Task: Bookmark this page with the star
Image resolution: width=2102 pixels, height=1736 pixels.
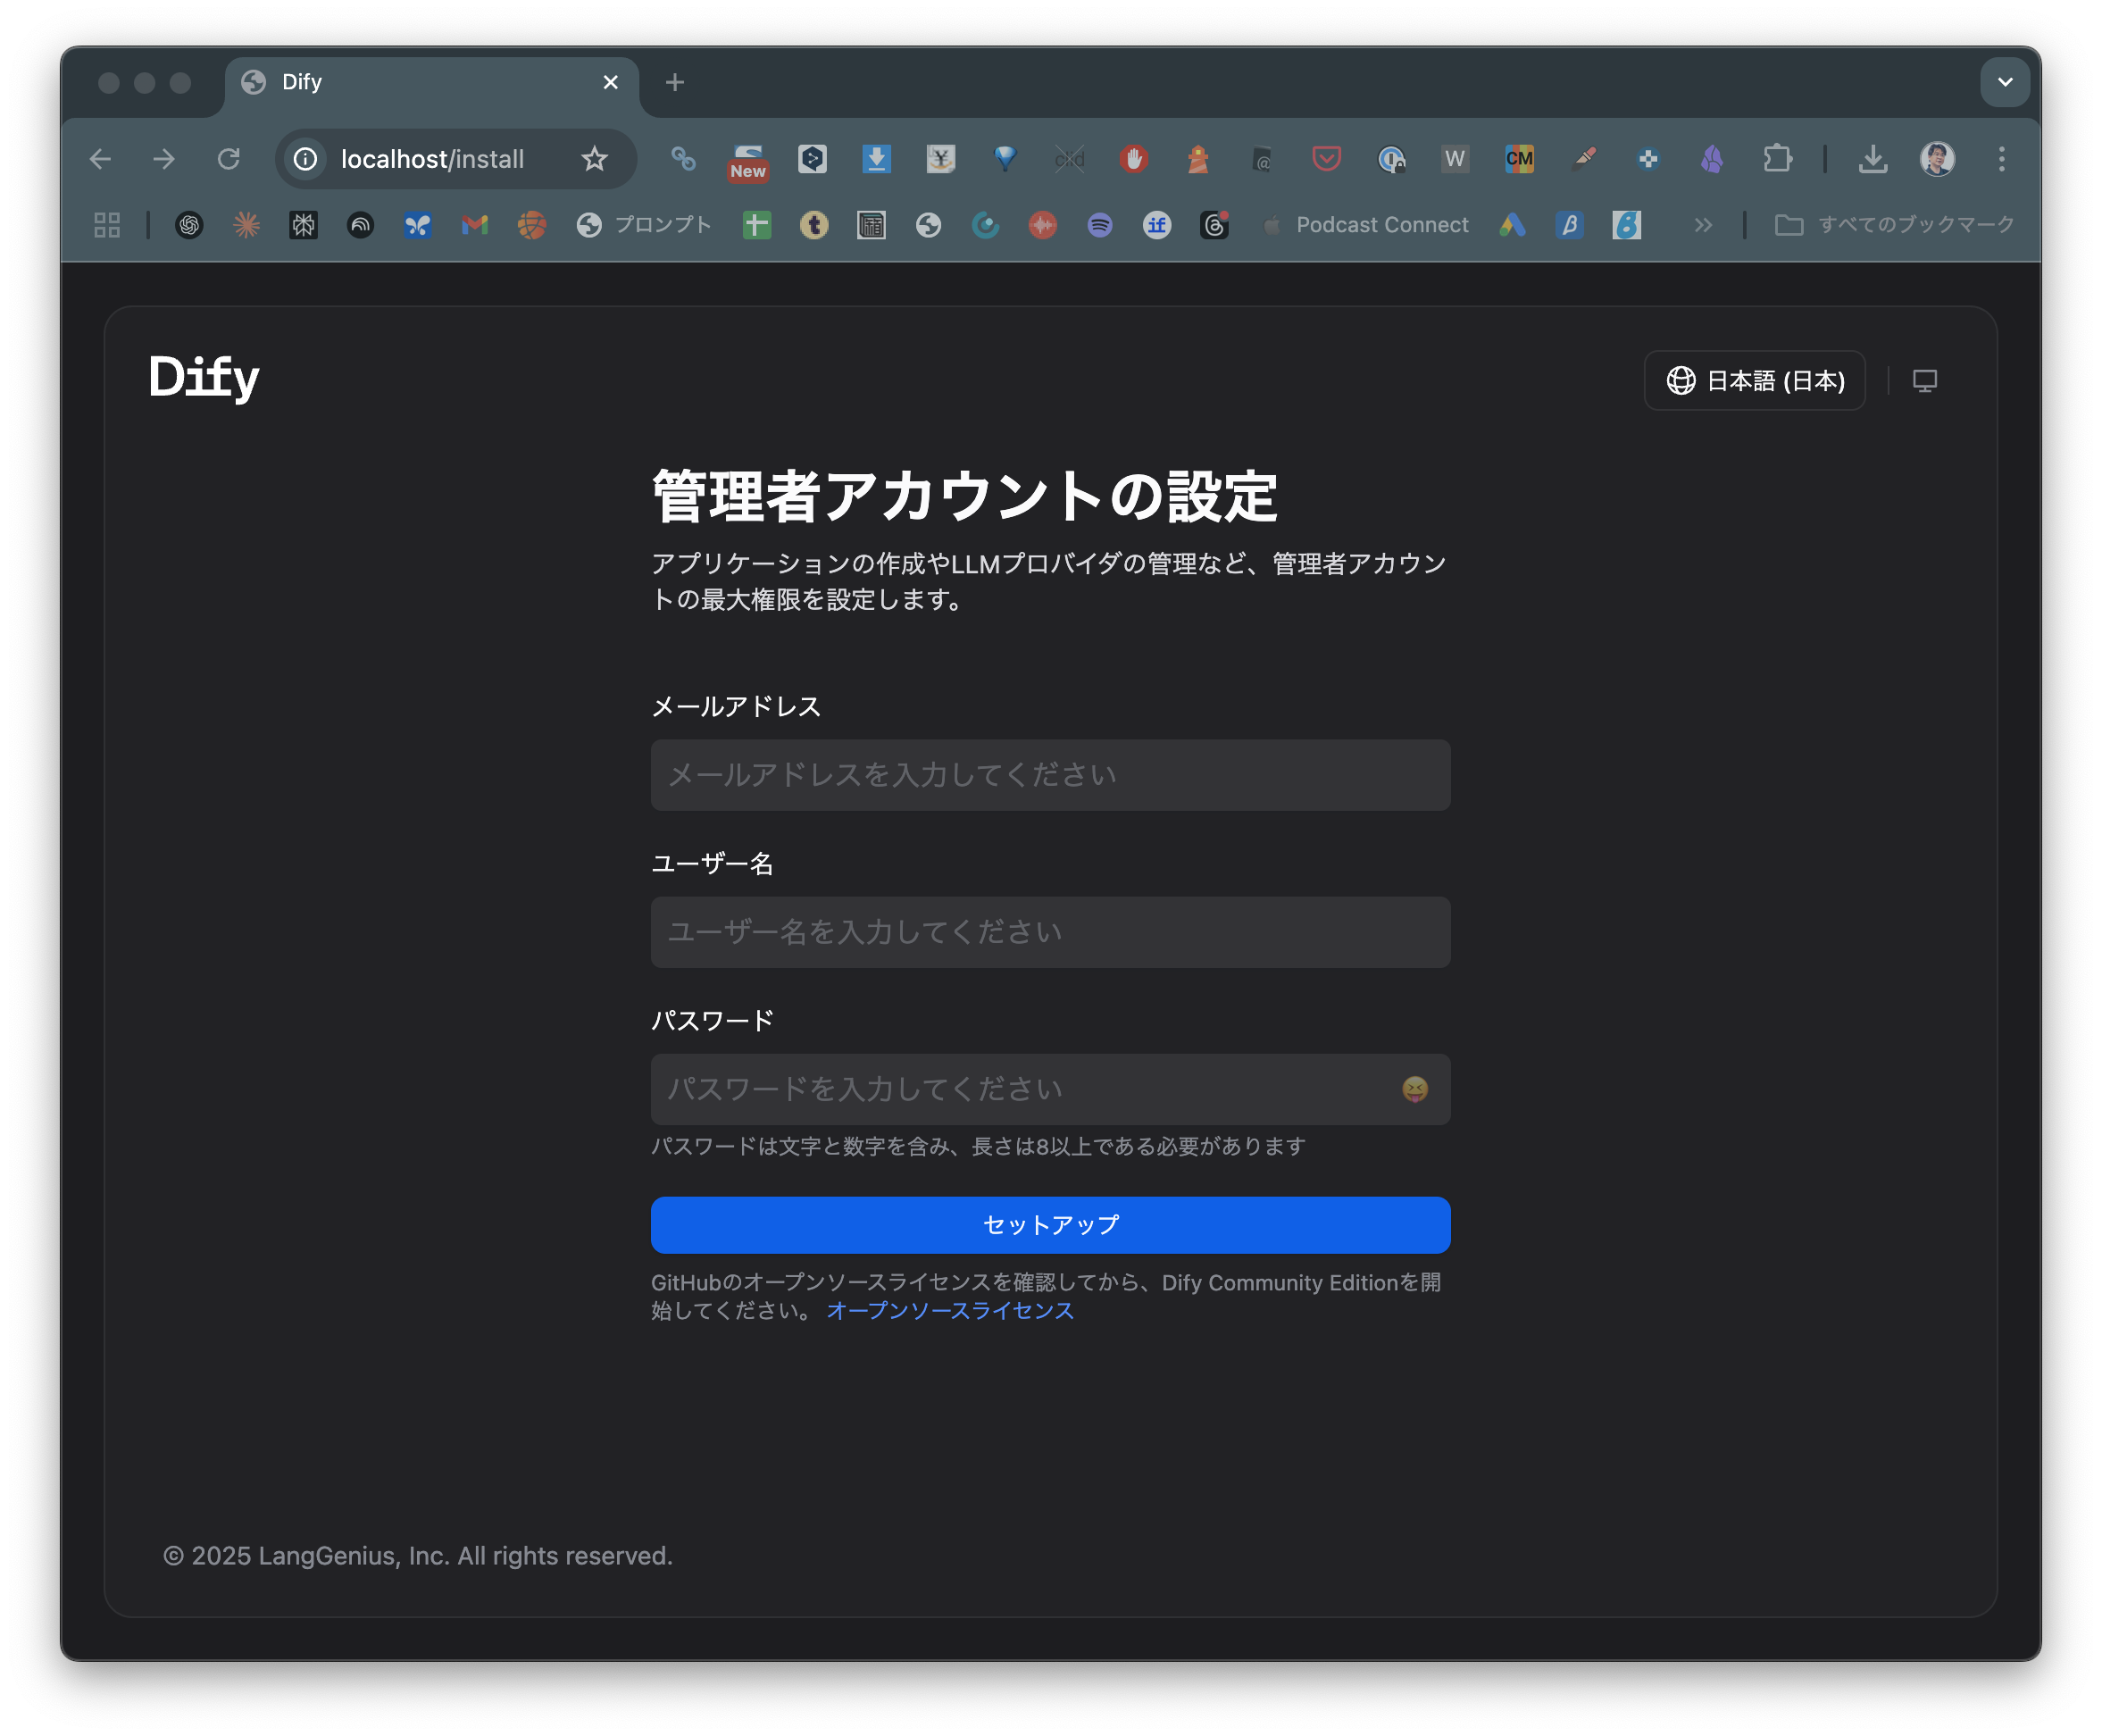Action: [595, 159]
